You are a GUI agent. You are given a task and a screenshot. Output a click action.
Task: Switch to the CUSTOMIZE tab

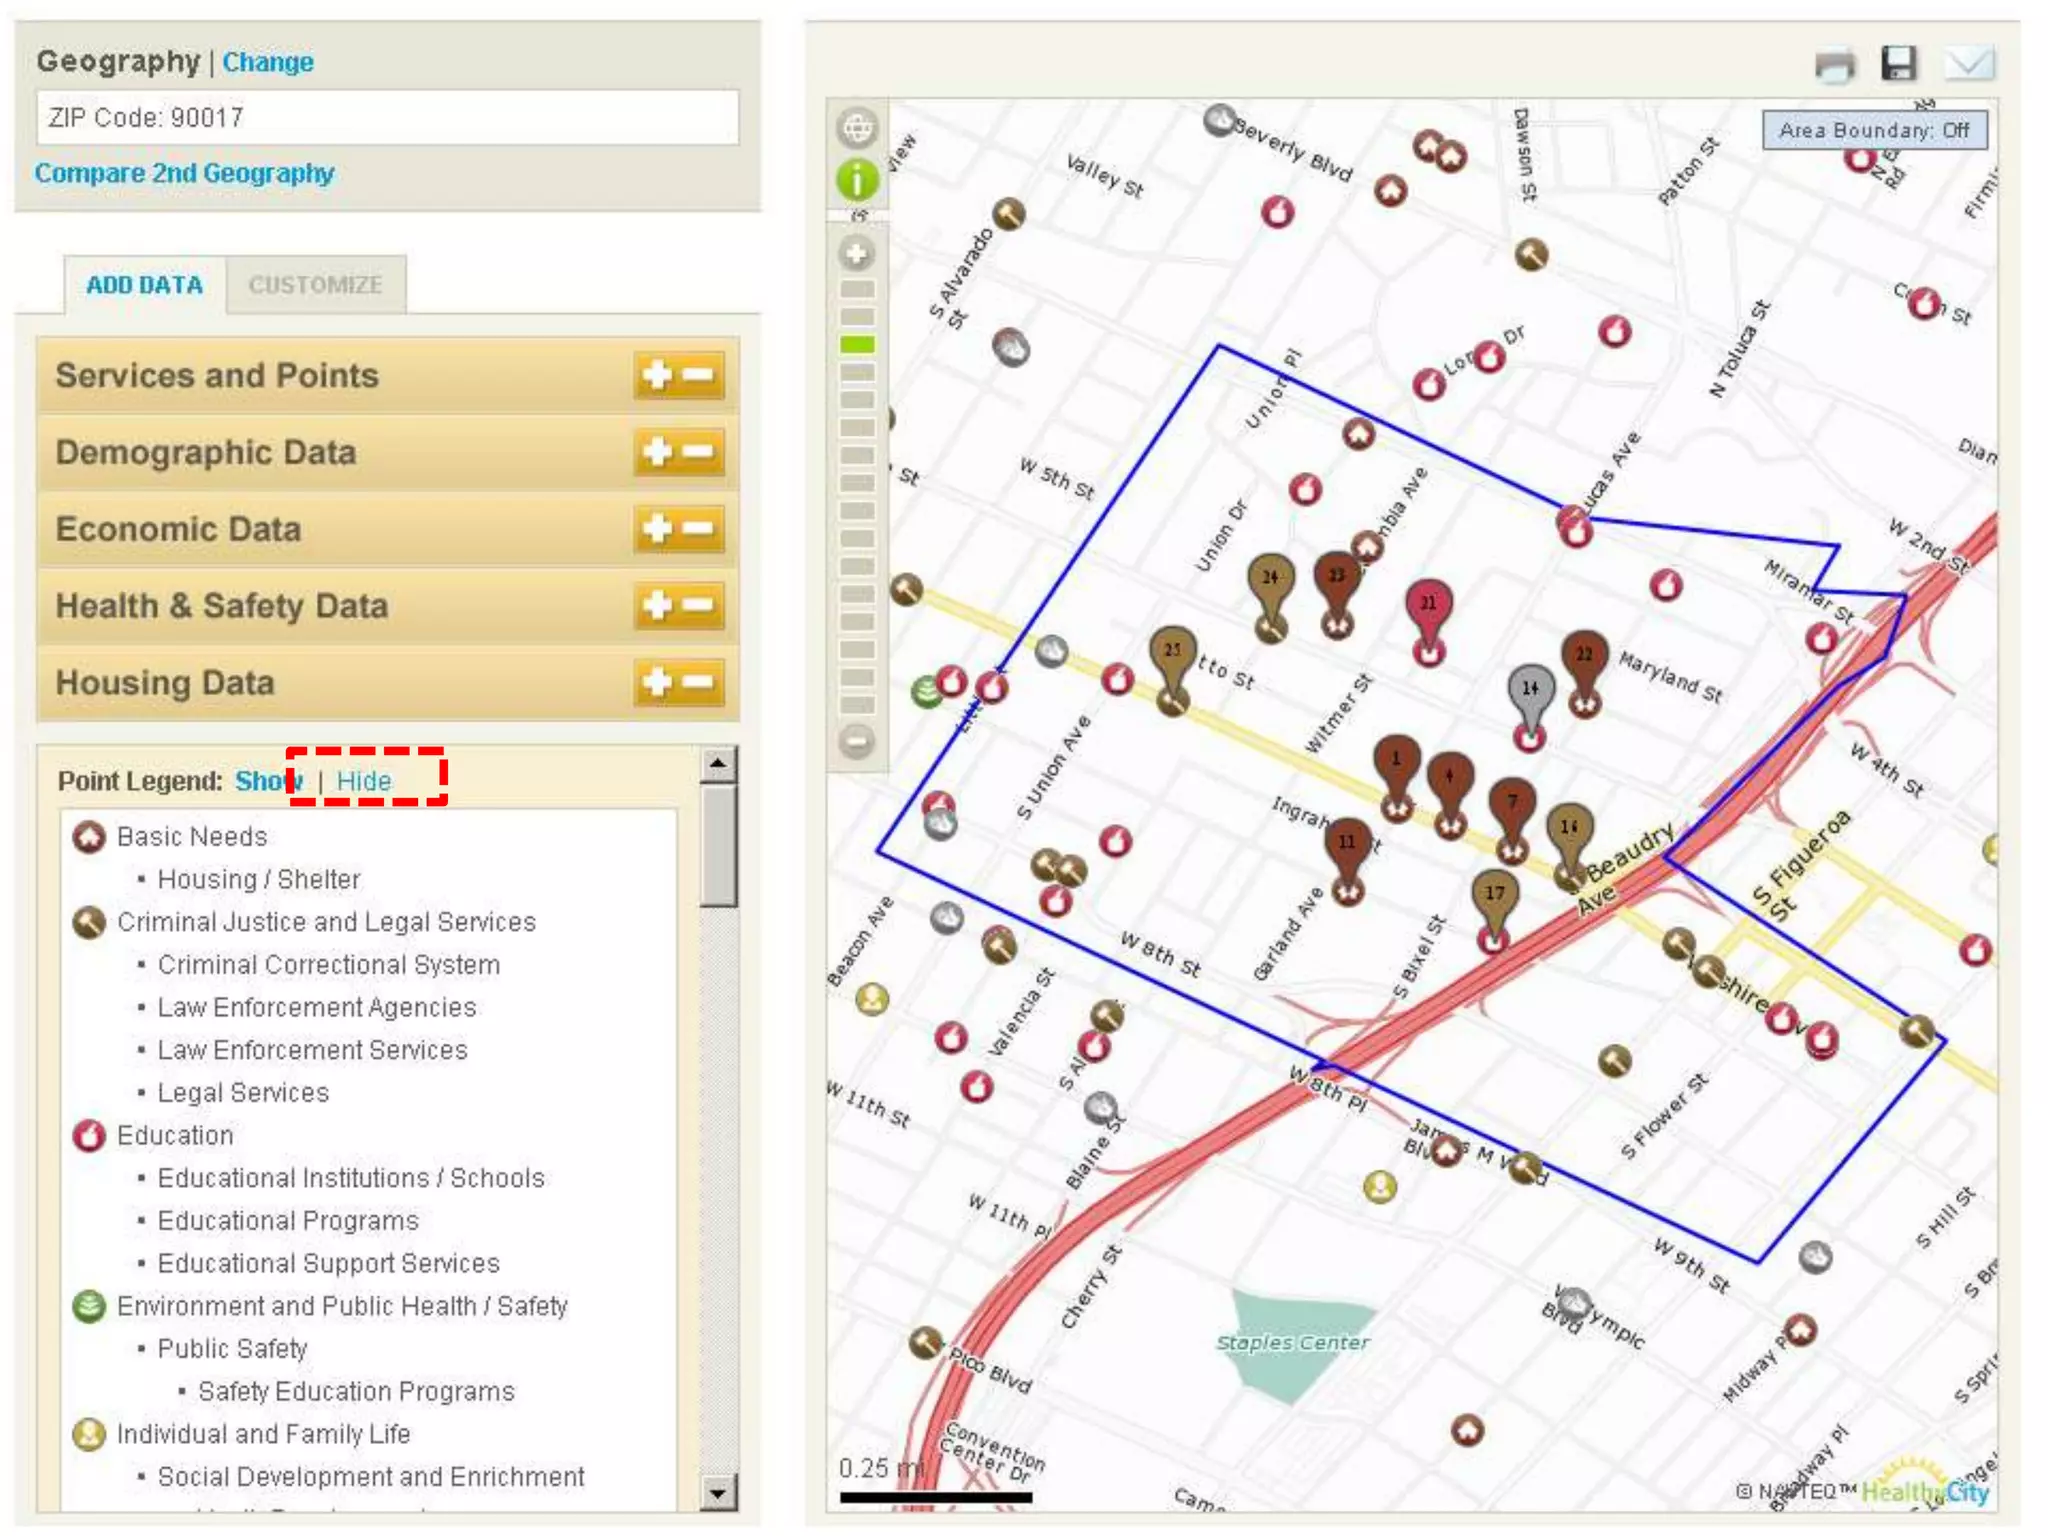315,285
